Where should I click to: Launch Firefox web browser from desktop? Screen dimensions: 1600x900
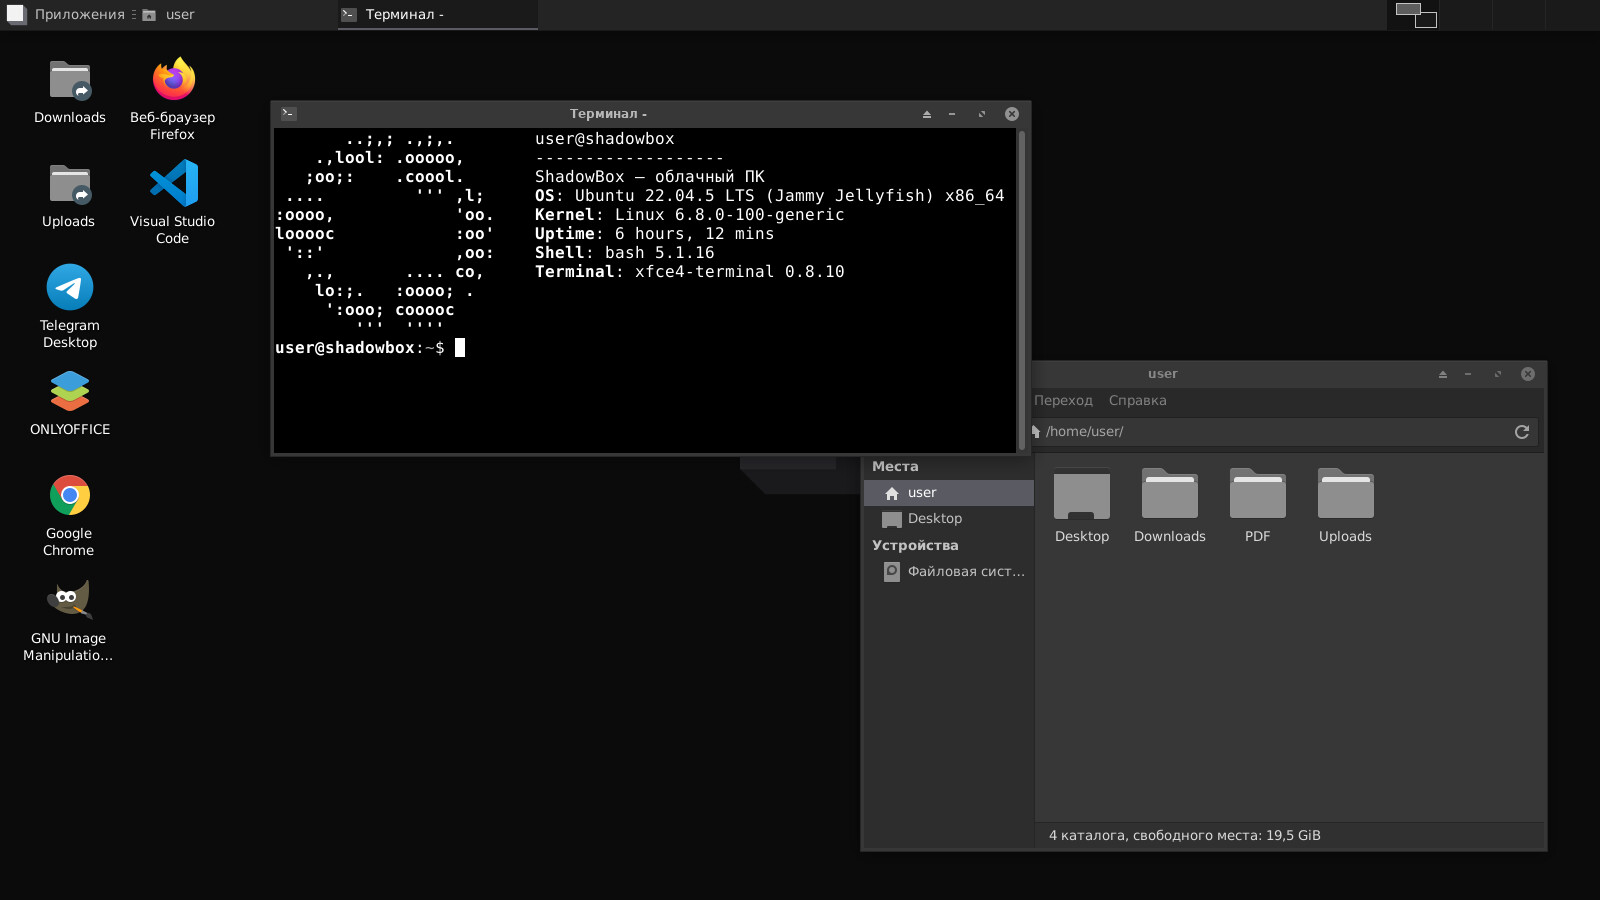[173, 98]
